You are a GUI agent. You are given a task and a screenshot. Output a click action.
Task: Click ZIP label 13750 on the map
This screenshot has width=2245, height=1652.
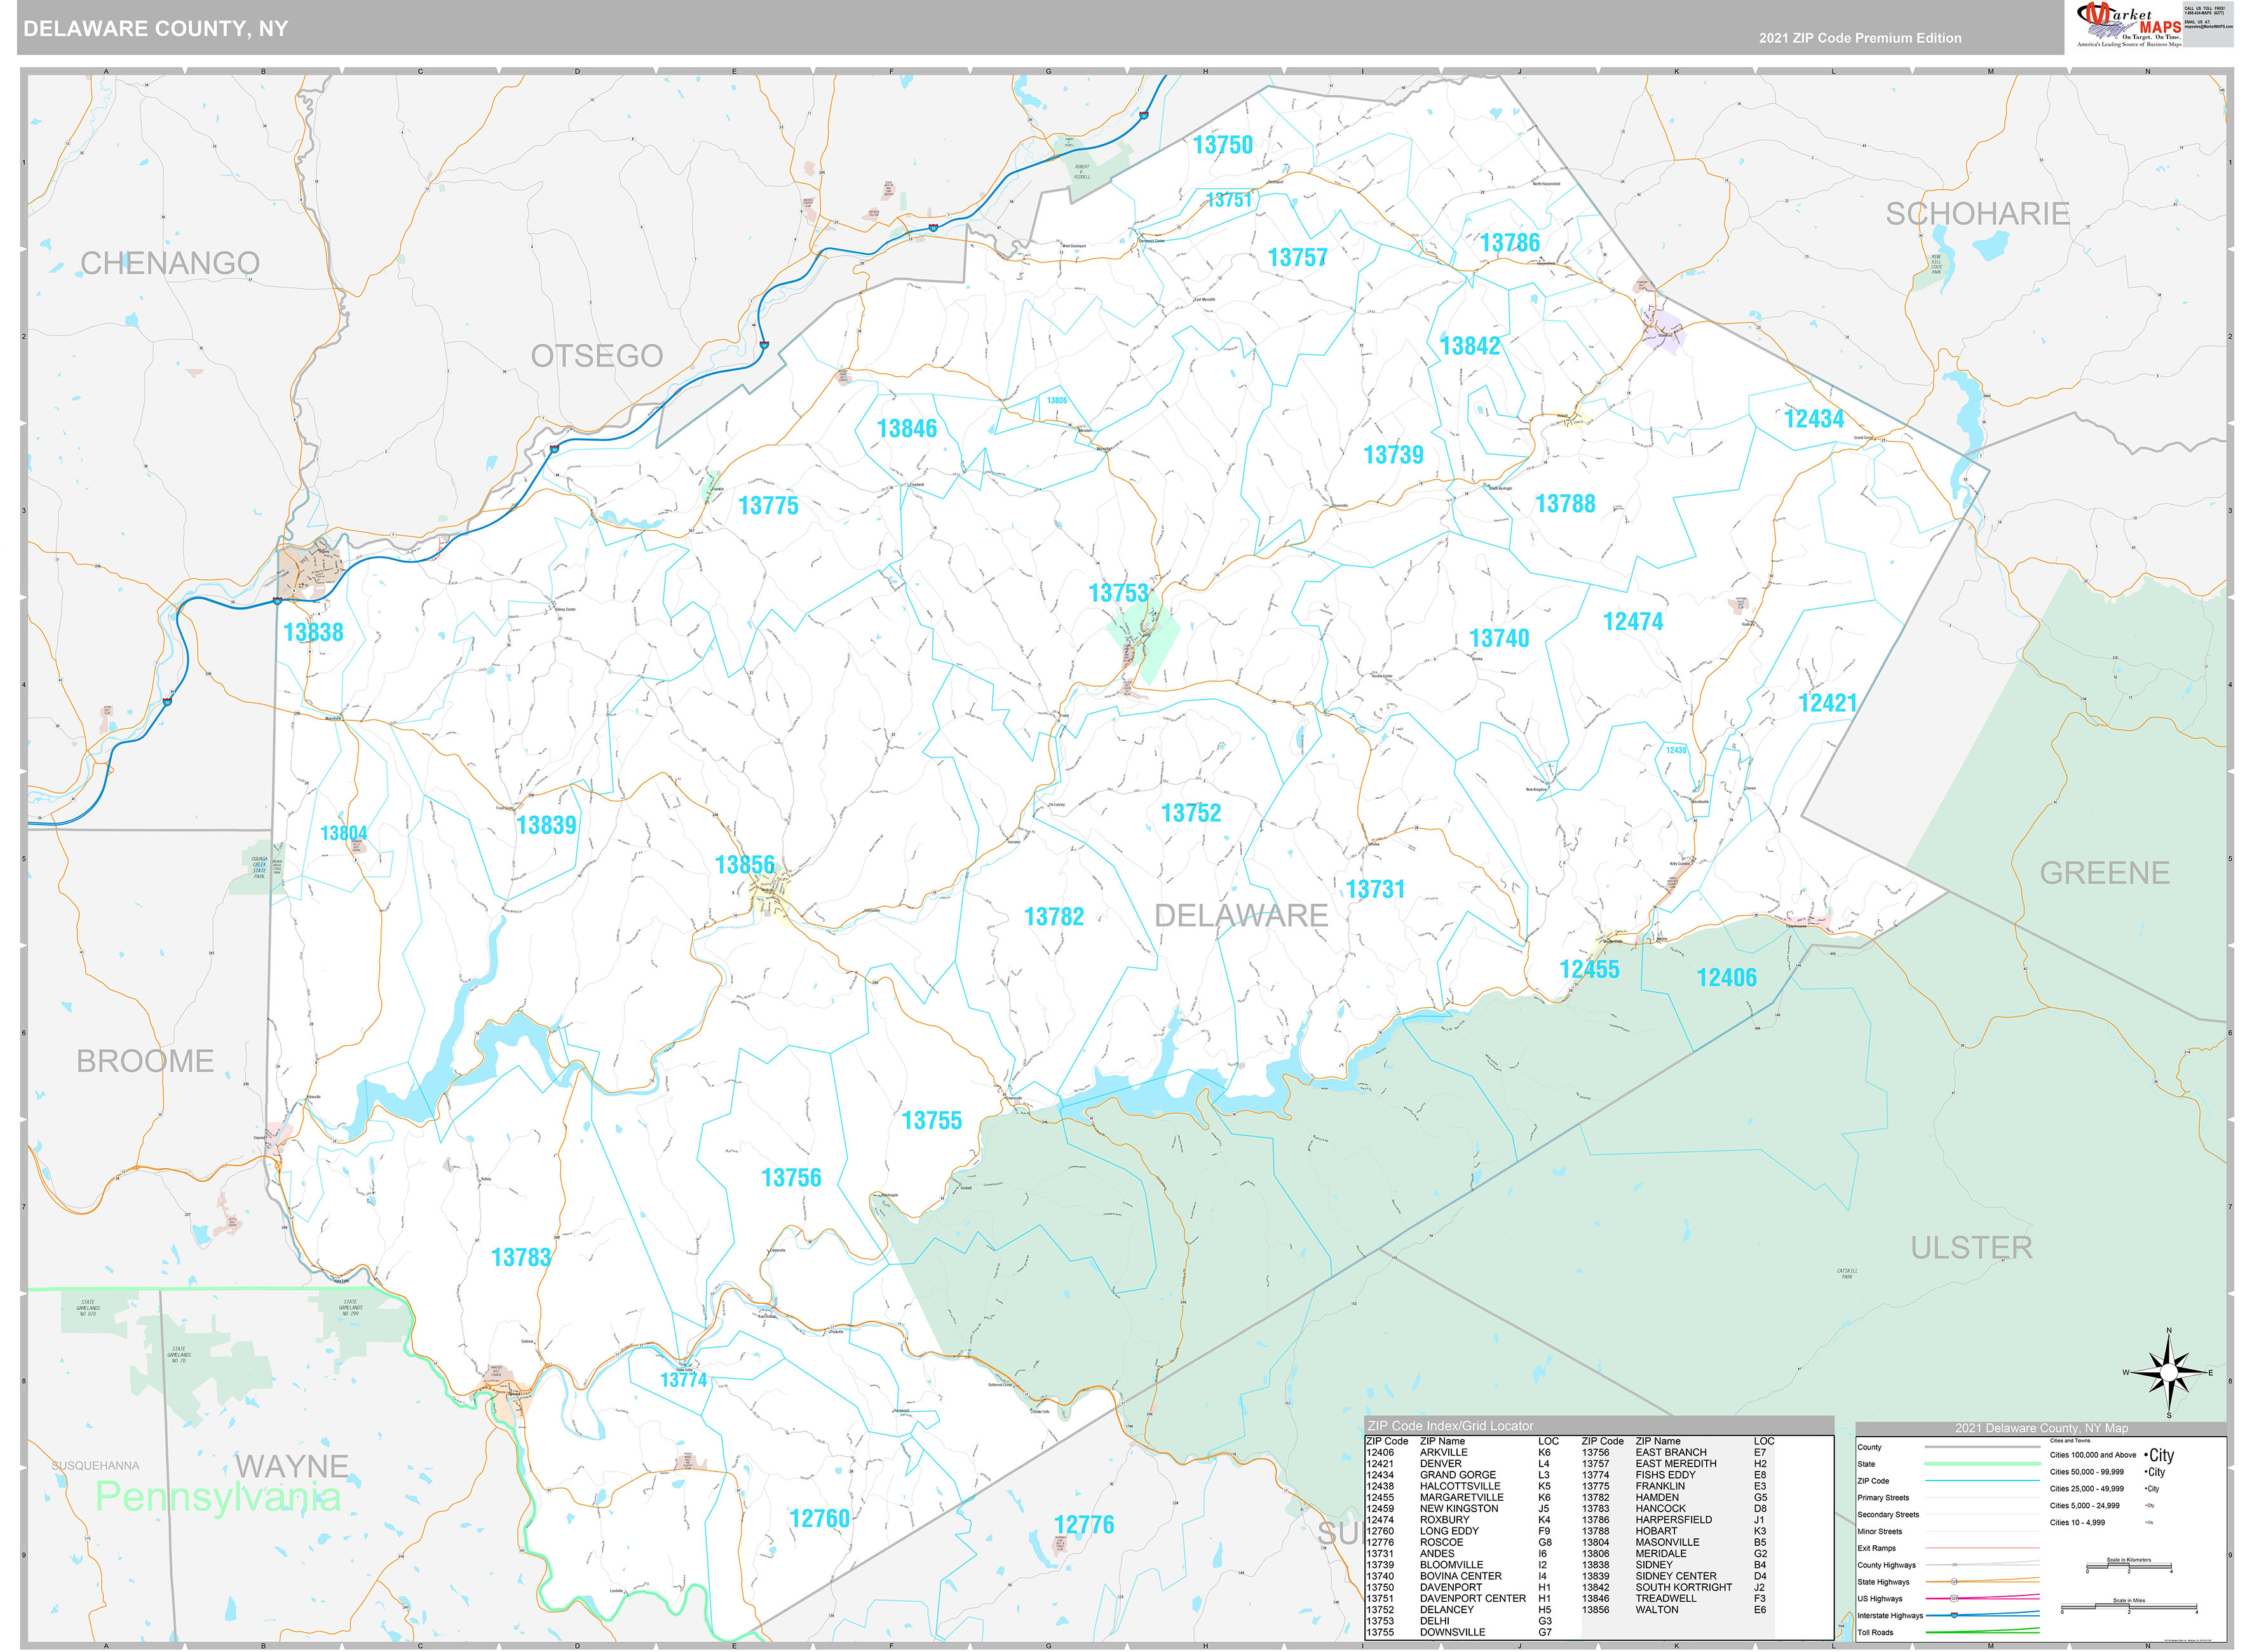pyautogui.click(x=1222, y=145)
